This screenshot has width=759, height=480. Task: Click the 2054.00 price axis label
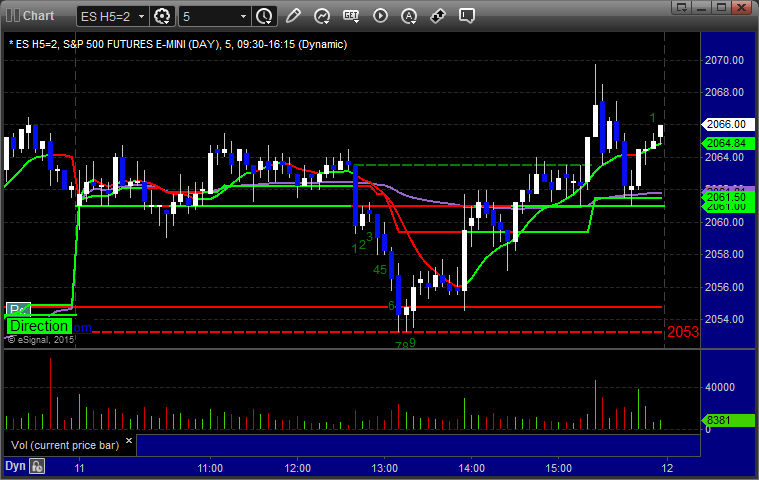click(x=724, y=319)
